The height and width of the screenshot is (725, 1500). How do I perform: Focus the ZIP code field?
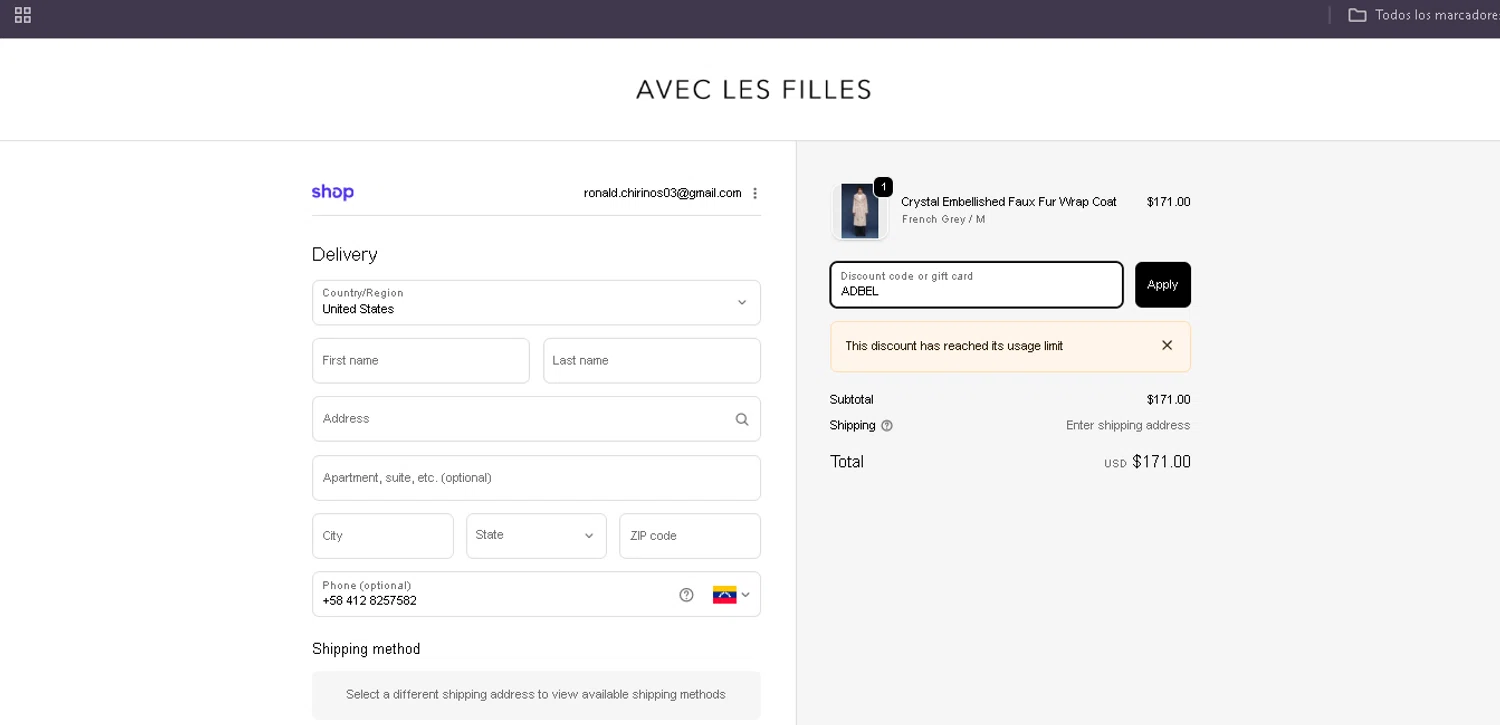(690, 536)
